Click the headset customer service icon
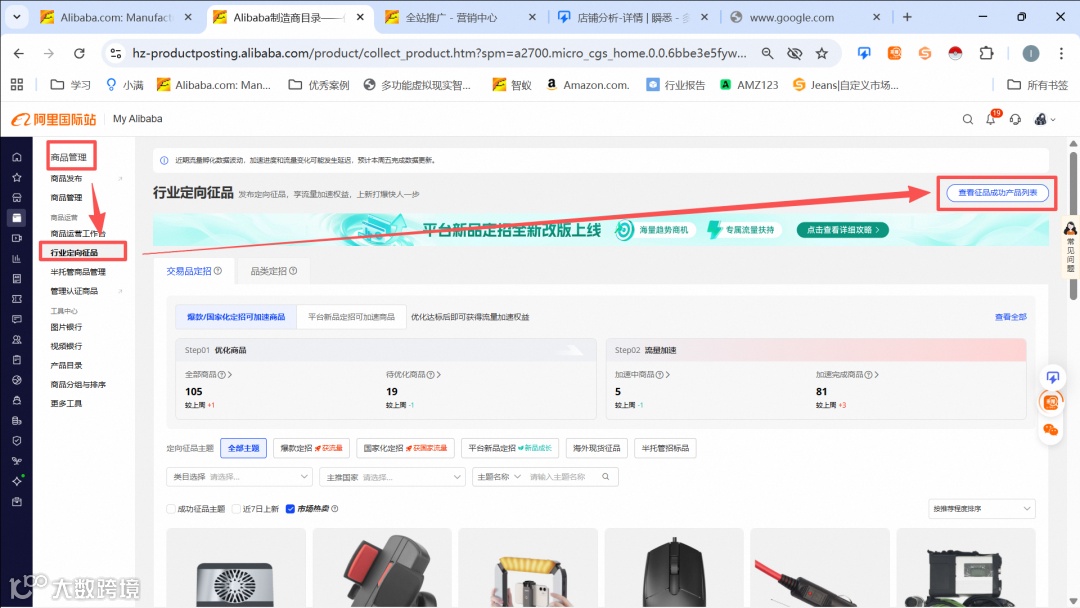The height and width of the screenshot is (608, 1080). tap(1015, 119)
